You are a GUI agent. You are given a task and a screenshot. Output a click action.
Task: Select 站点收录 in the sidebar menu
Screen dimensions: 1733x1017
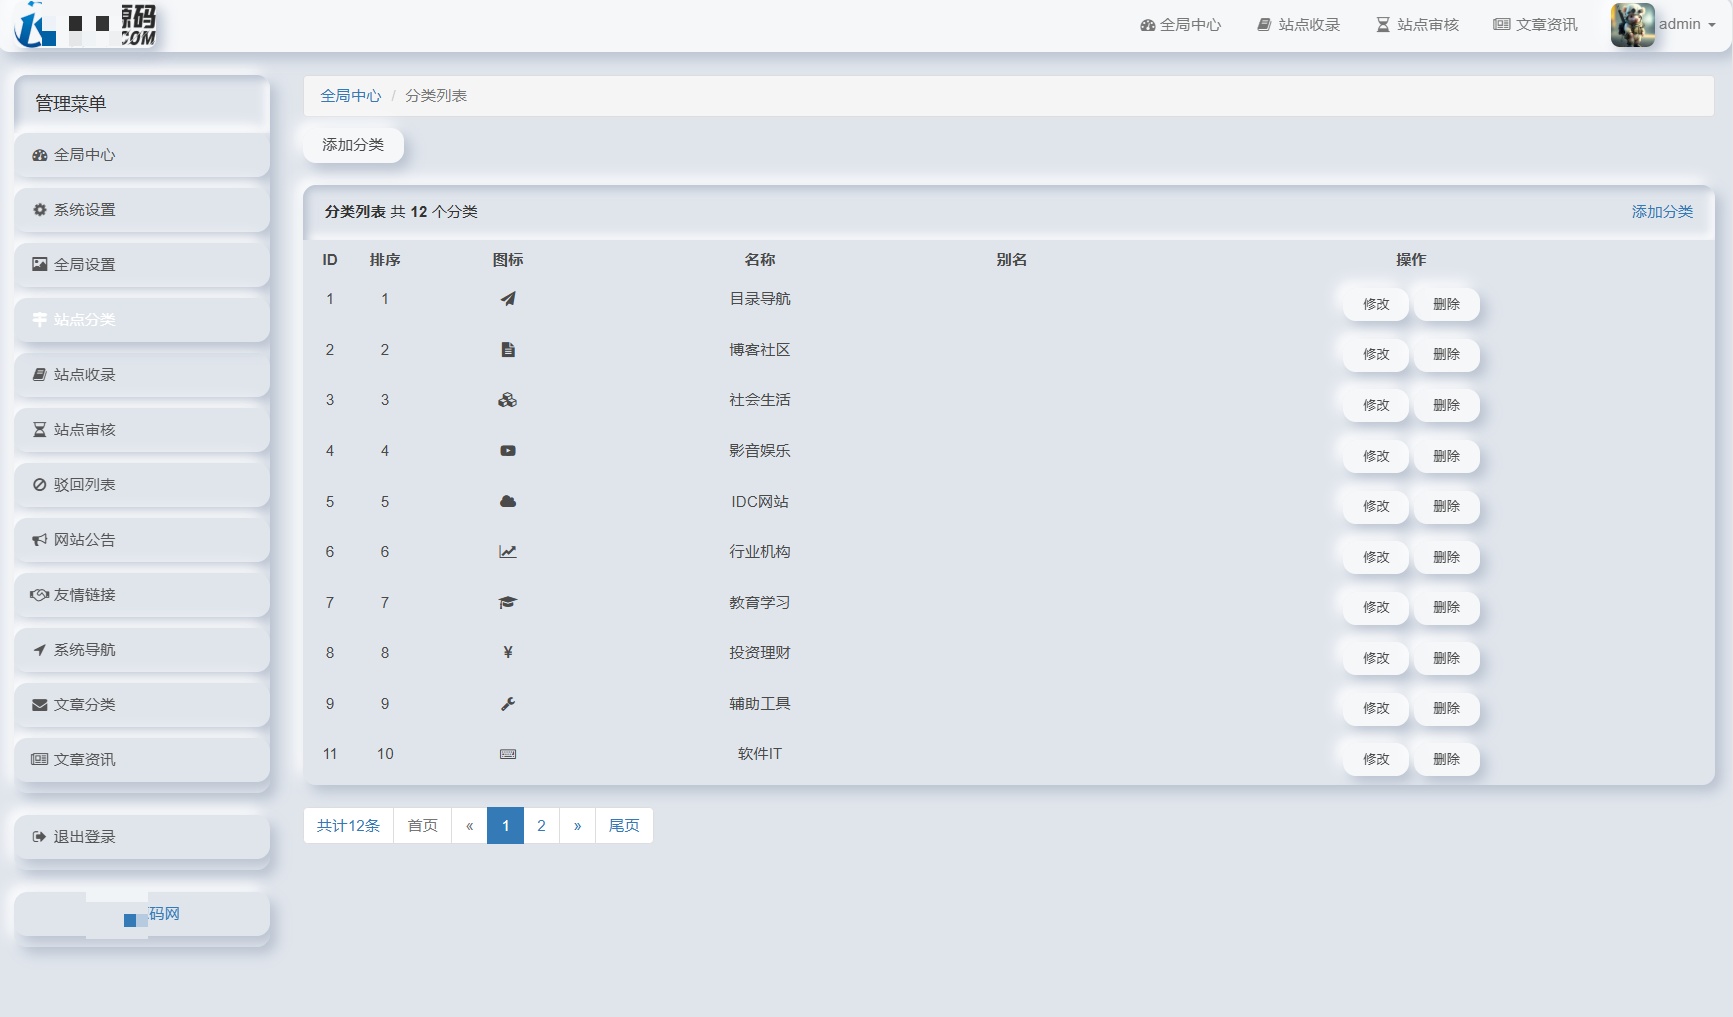142,375
